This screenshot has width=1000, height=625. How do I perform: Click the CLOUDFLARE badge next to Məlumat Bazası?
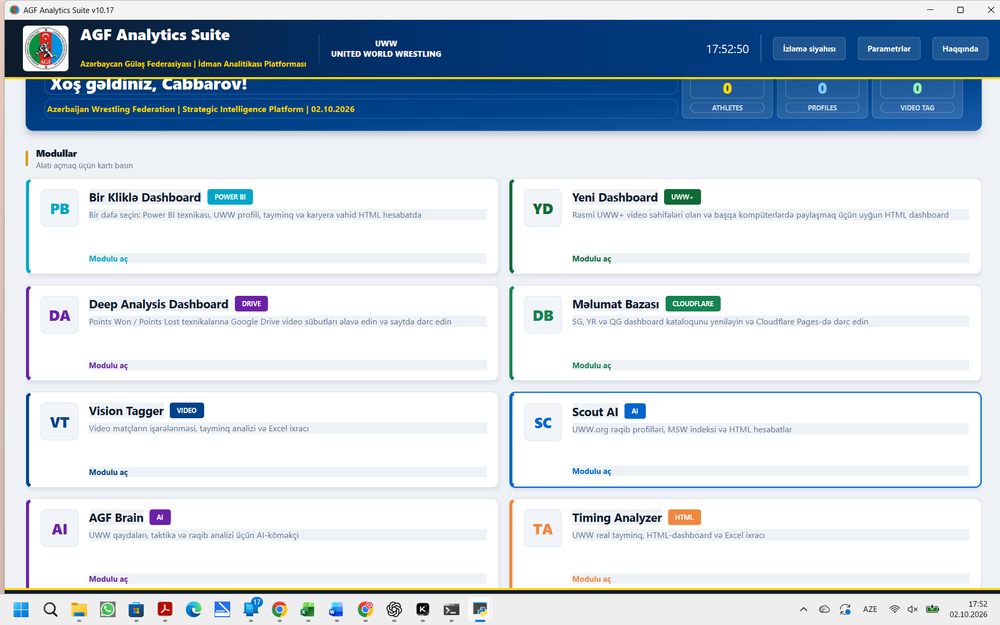[x=693, y=304]
